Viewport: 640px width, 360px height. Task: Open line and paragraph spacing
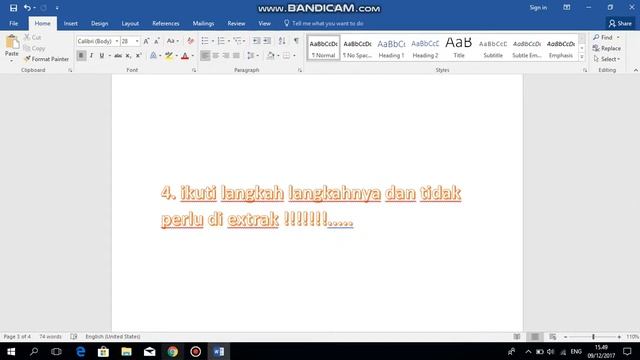pos(251,56)
